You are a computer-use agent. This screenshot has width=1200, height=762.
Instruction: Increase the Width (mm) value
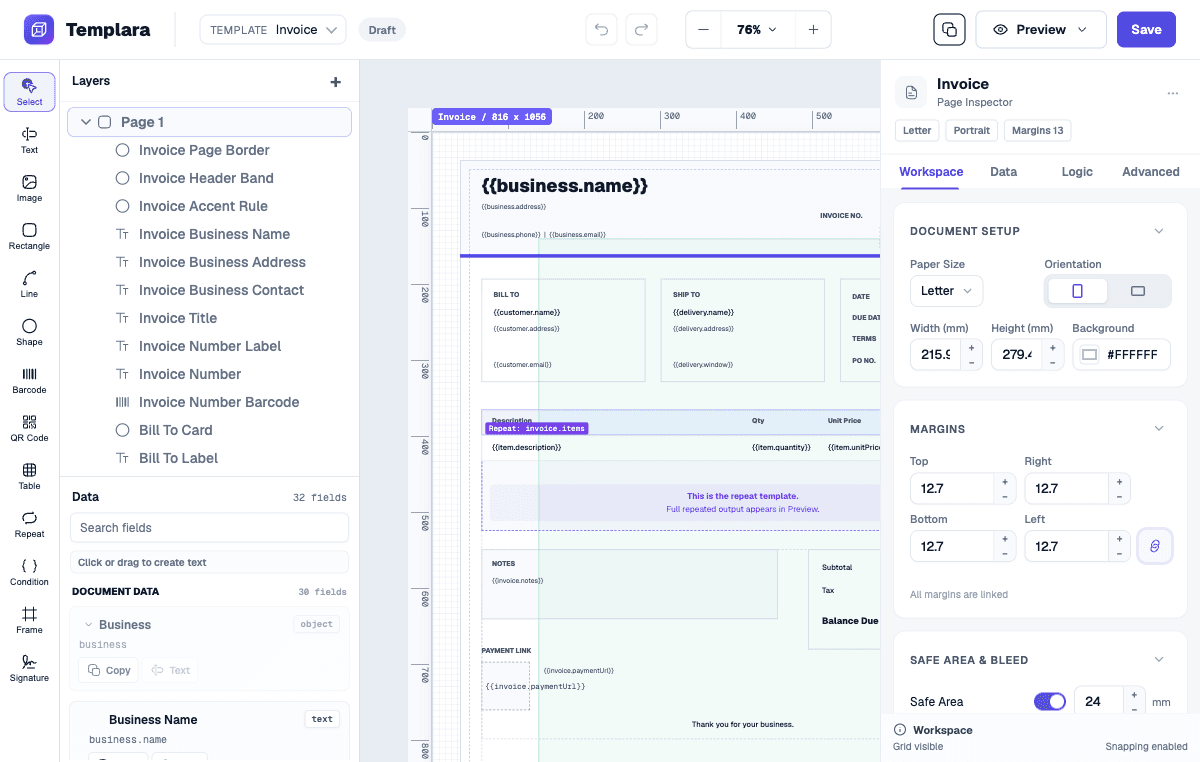point(971,348)
